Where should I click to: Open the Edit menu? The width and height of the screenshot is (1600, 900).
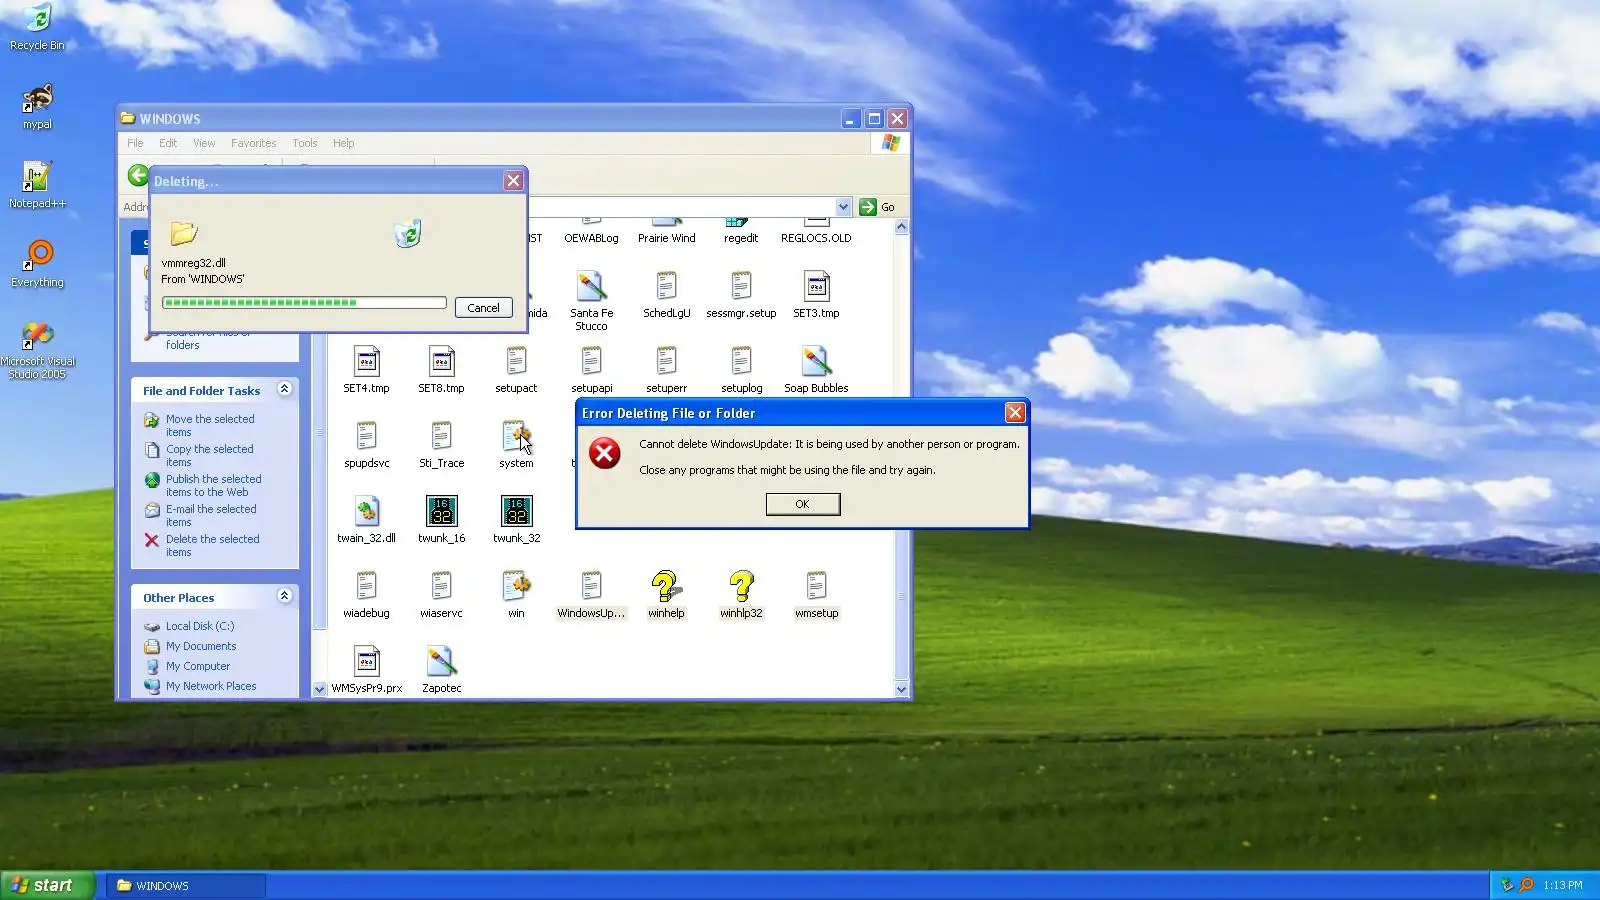pos(168,143)
